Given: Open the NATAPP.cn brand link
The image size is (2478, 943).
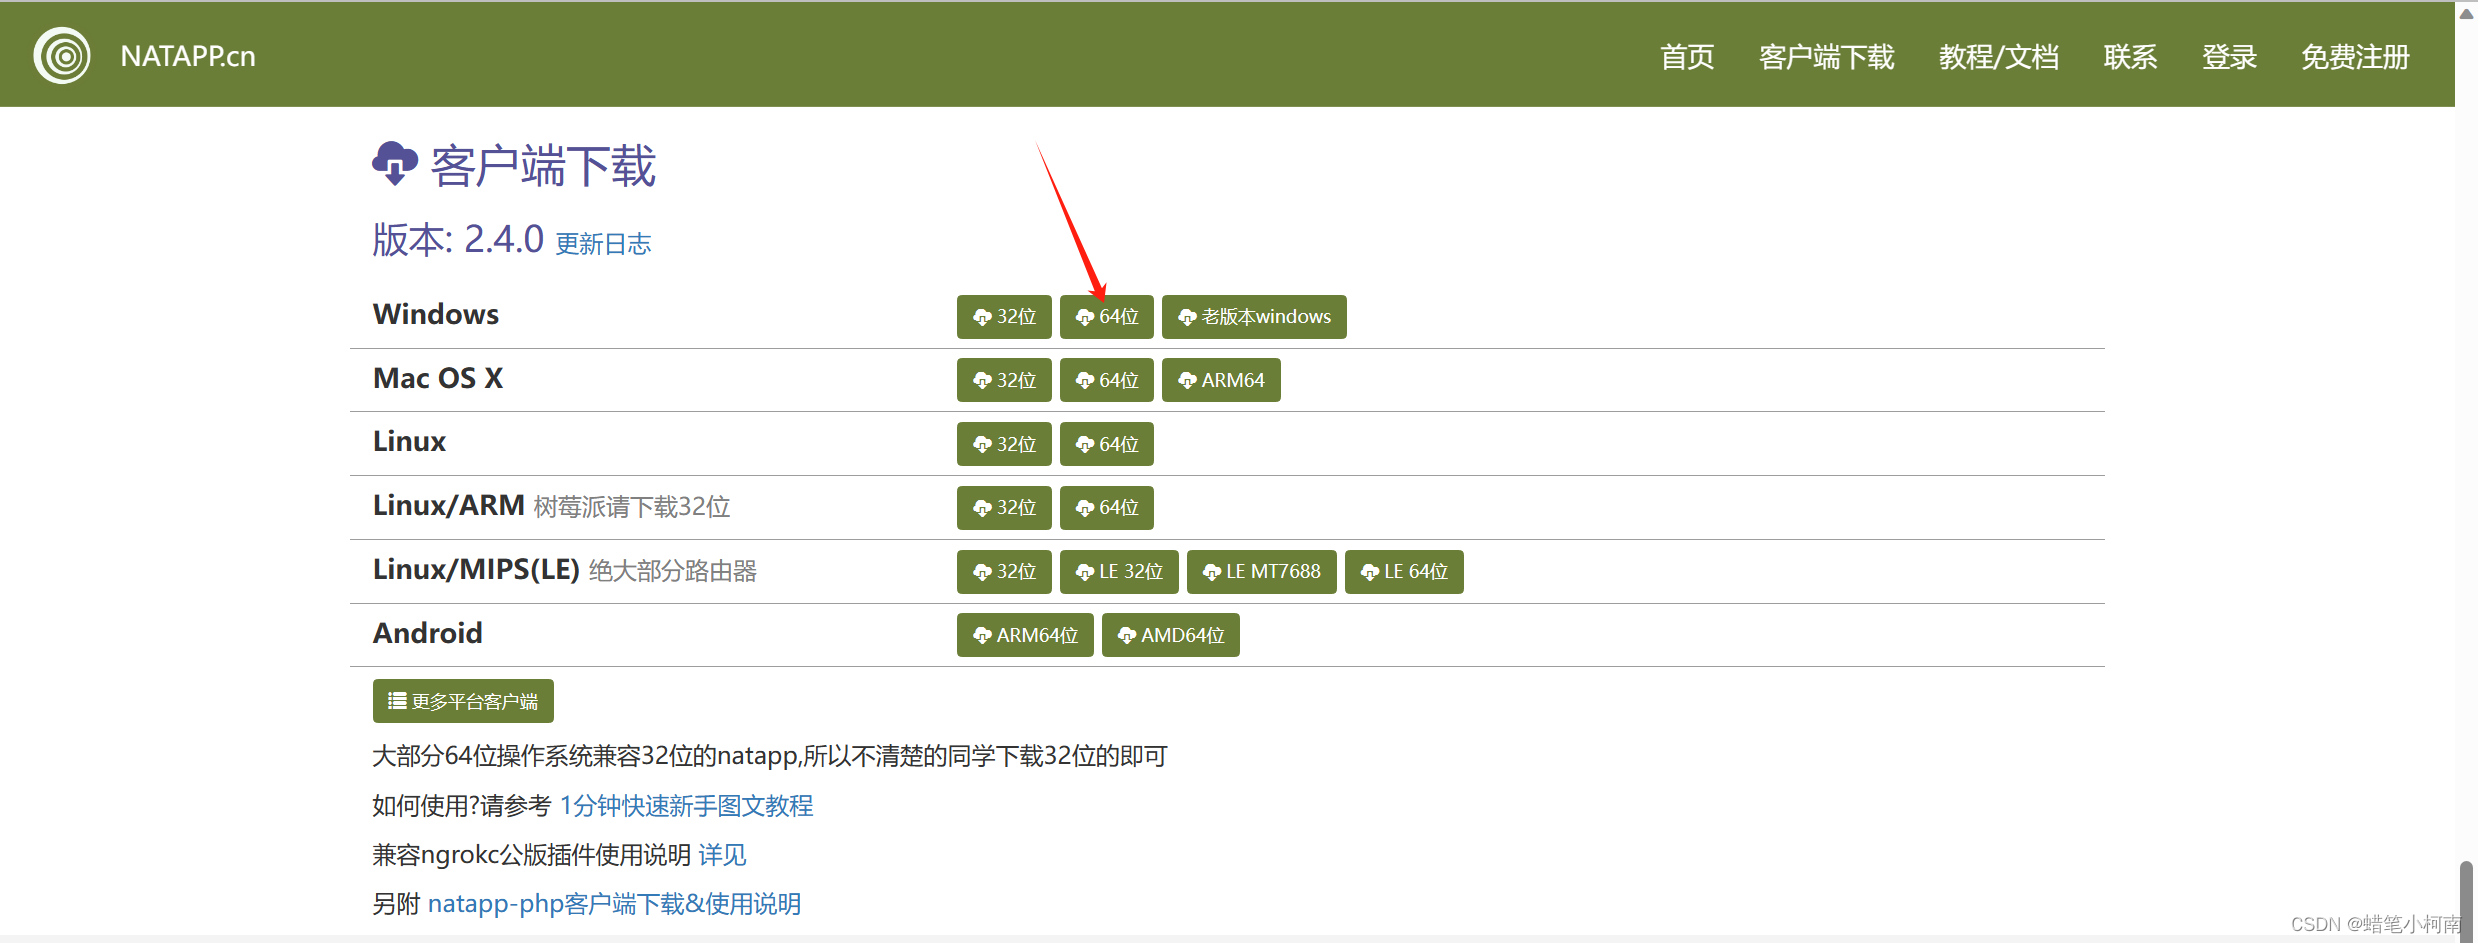Looking at the screenshot, I should pos(188,56).
